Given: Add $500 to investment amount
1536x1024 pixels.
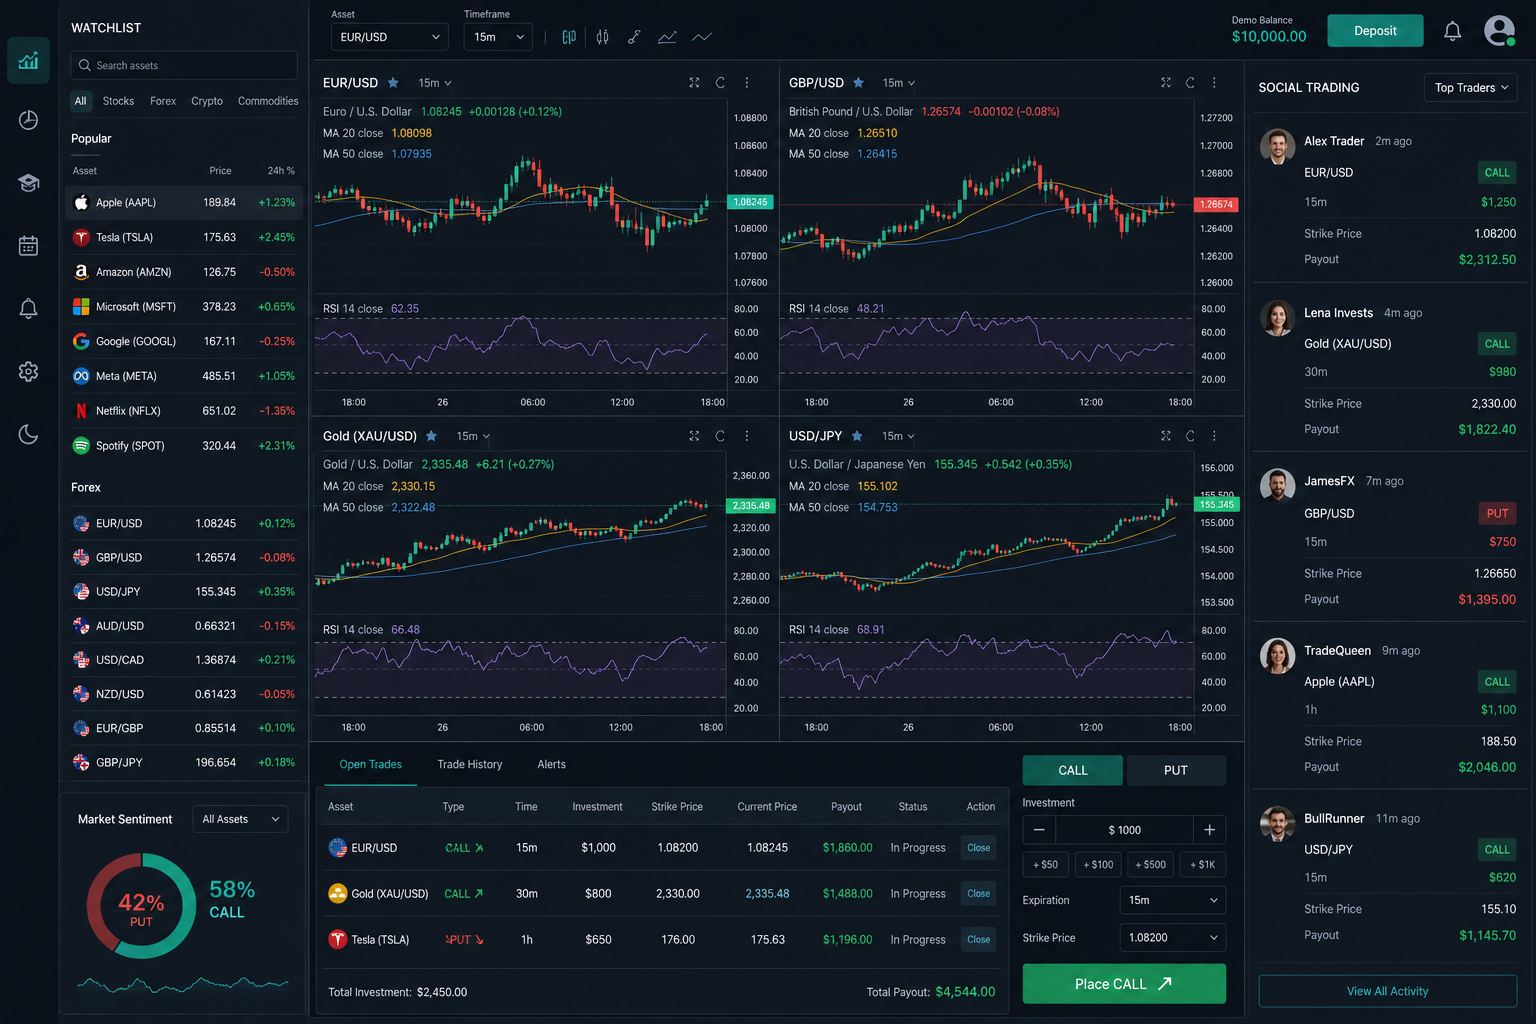Looking at the screenshot, I should click(1150, 865).
